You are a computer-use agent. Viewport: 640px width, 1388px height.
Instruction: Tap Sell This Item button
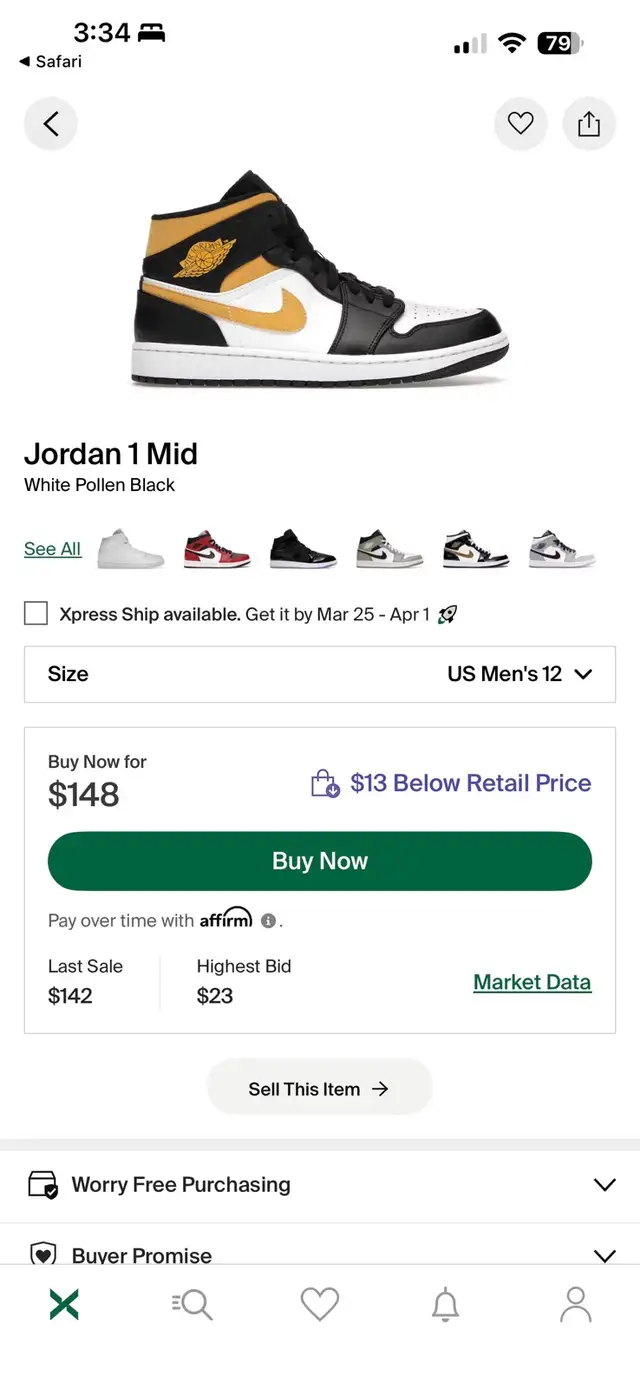point(319,1089)
